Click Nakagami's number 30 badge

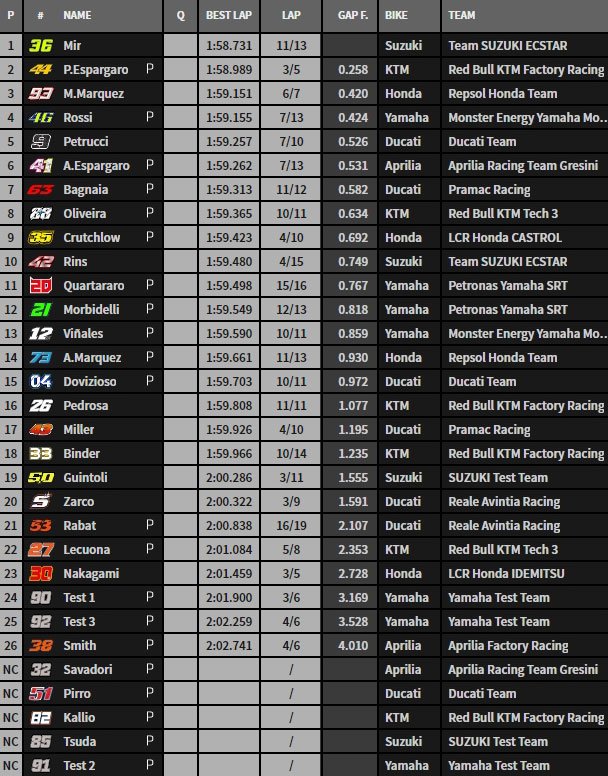(40, 574)
